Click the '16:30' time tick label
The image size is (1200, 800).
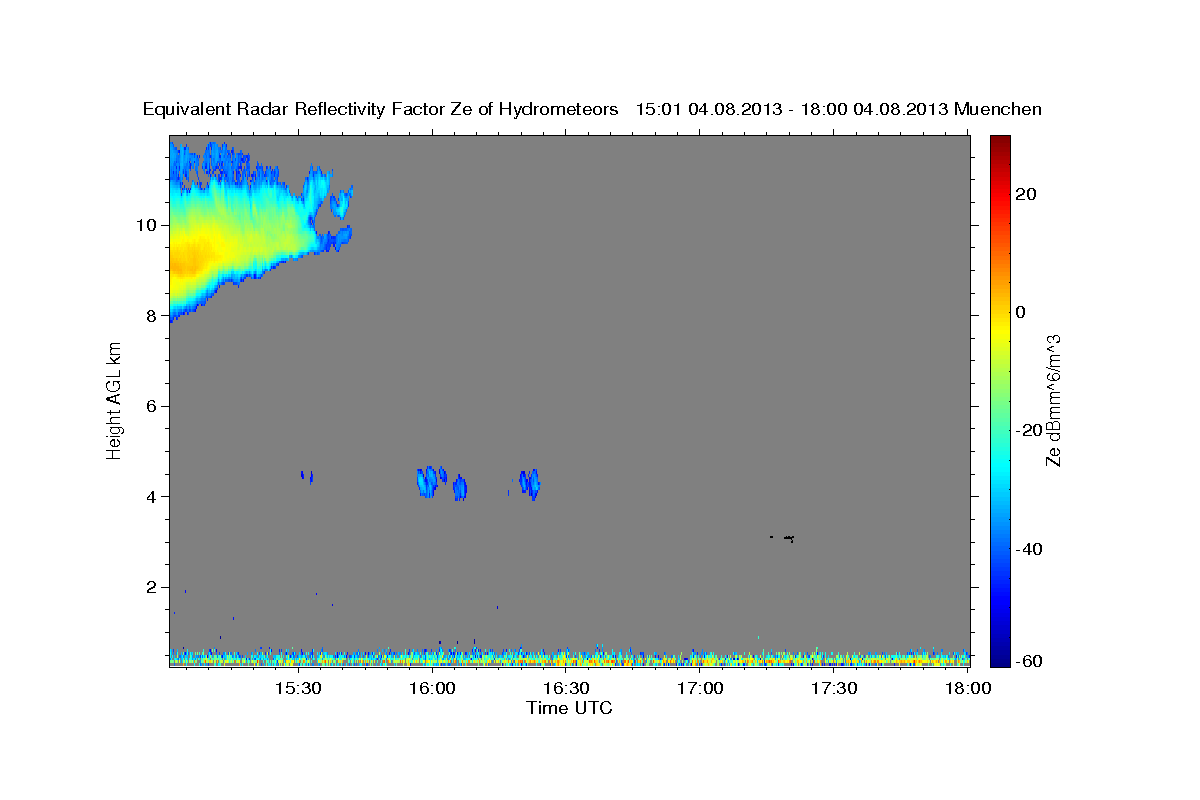tap(566, 689)
